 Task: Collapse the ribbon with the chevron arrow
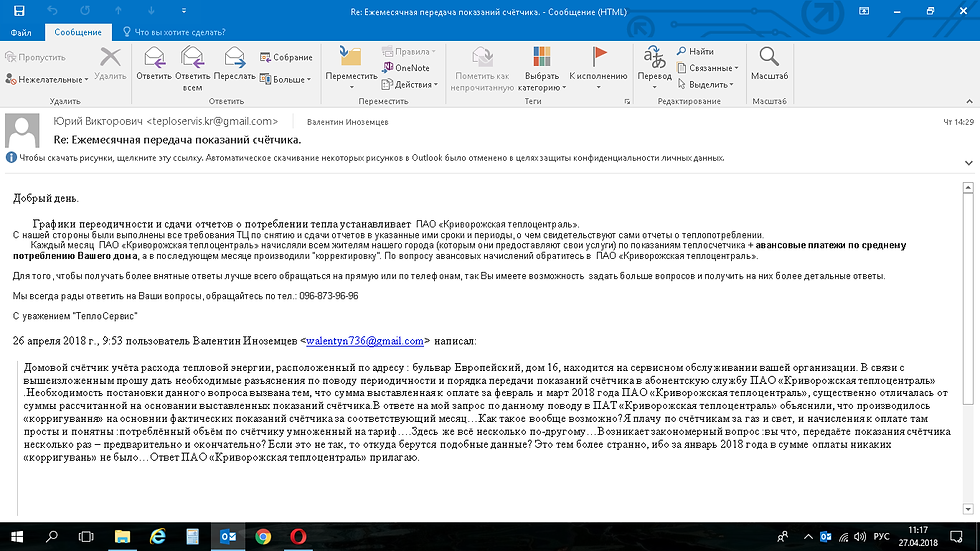[x=969, y=101]
